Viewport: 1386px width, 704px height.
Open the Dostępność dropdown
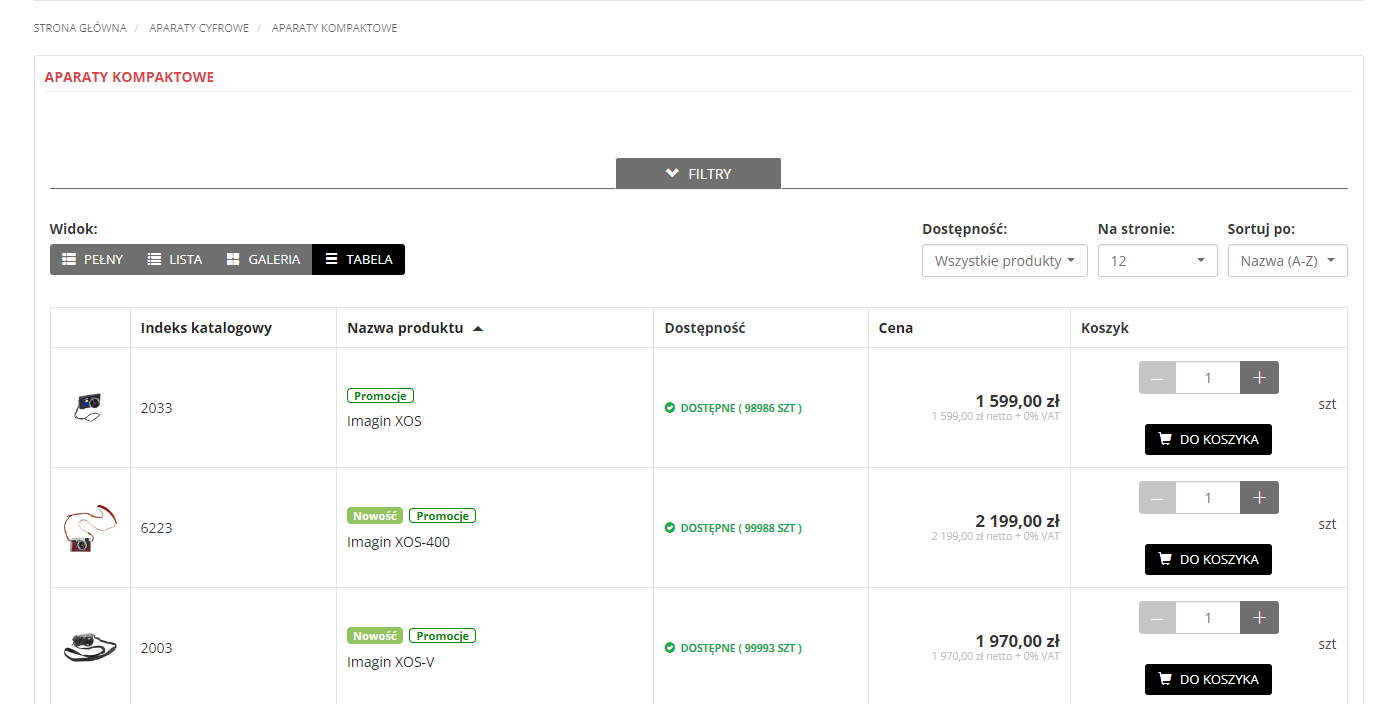tap(1004, 260)
